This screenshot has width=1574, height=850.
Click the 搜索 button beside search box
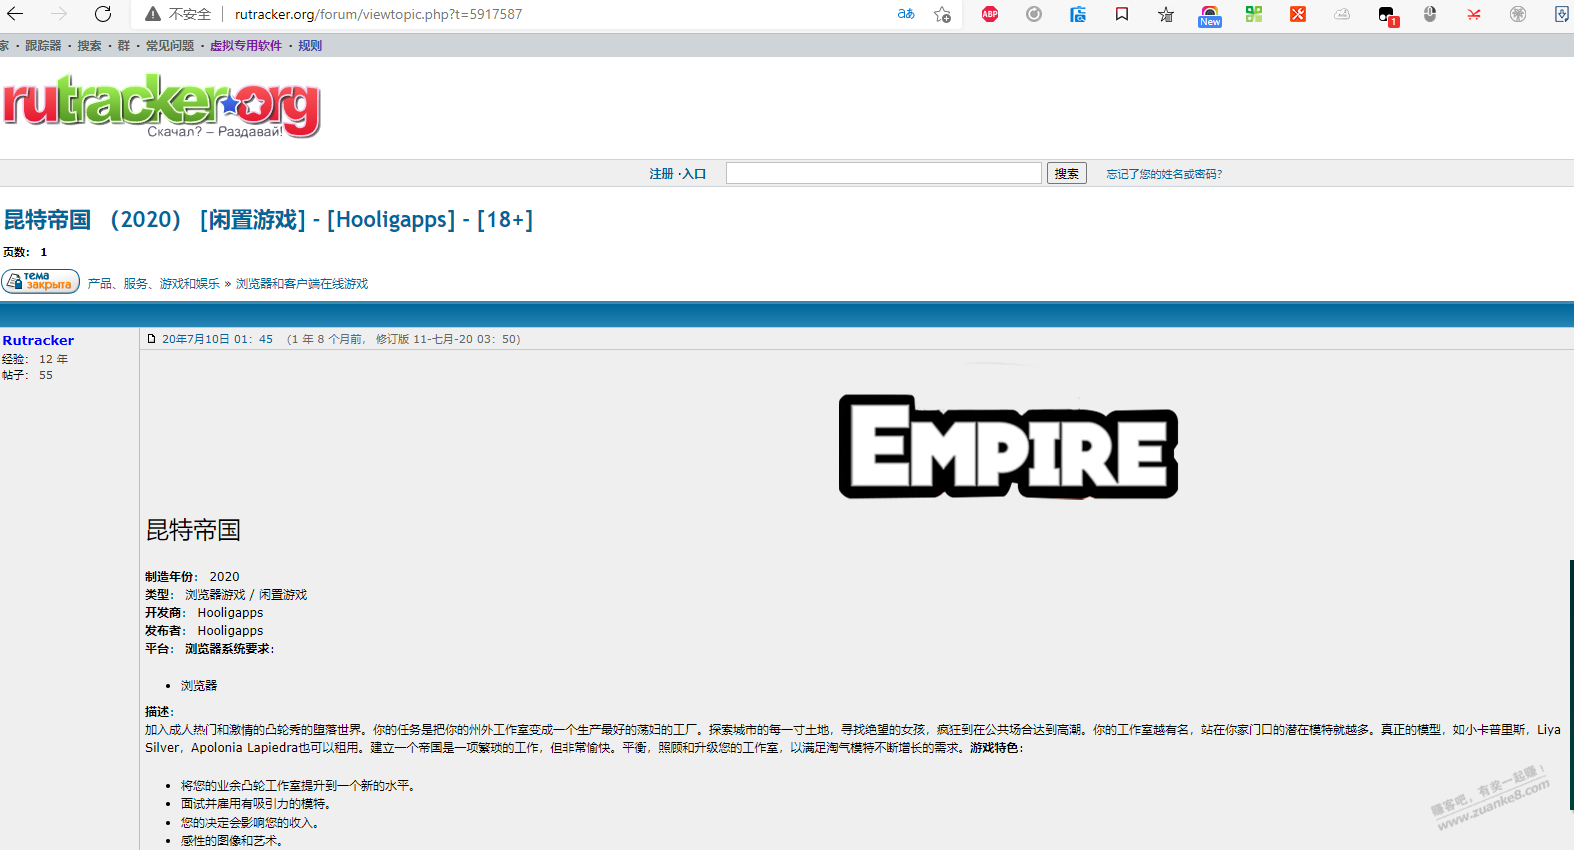coord(1067,173)
